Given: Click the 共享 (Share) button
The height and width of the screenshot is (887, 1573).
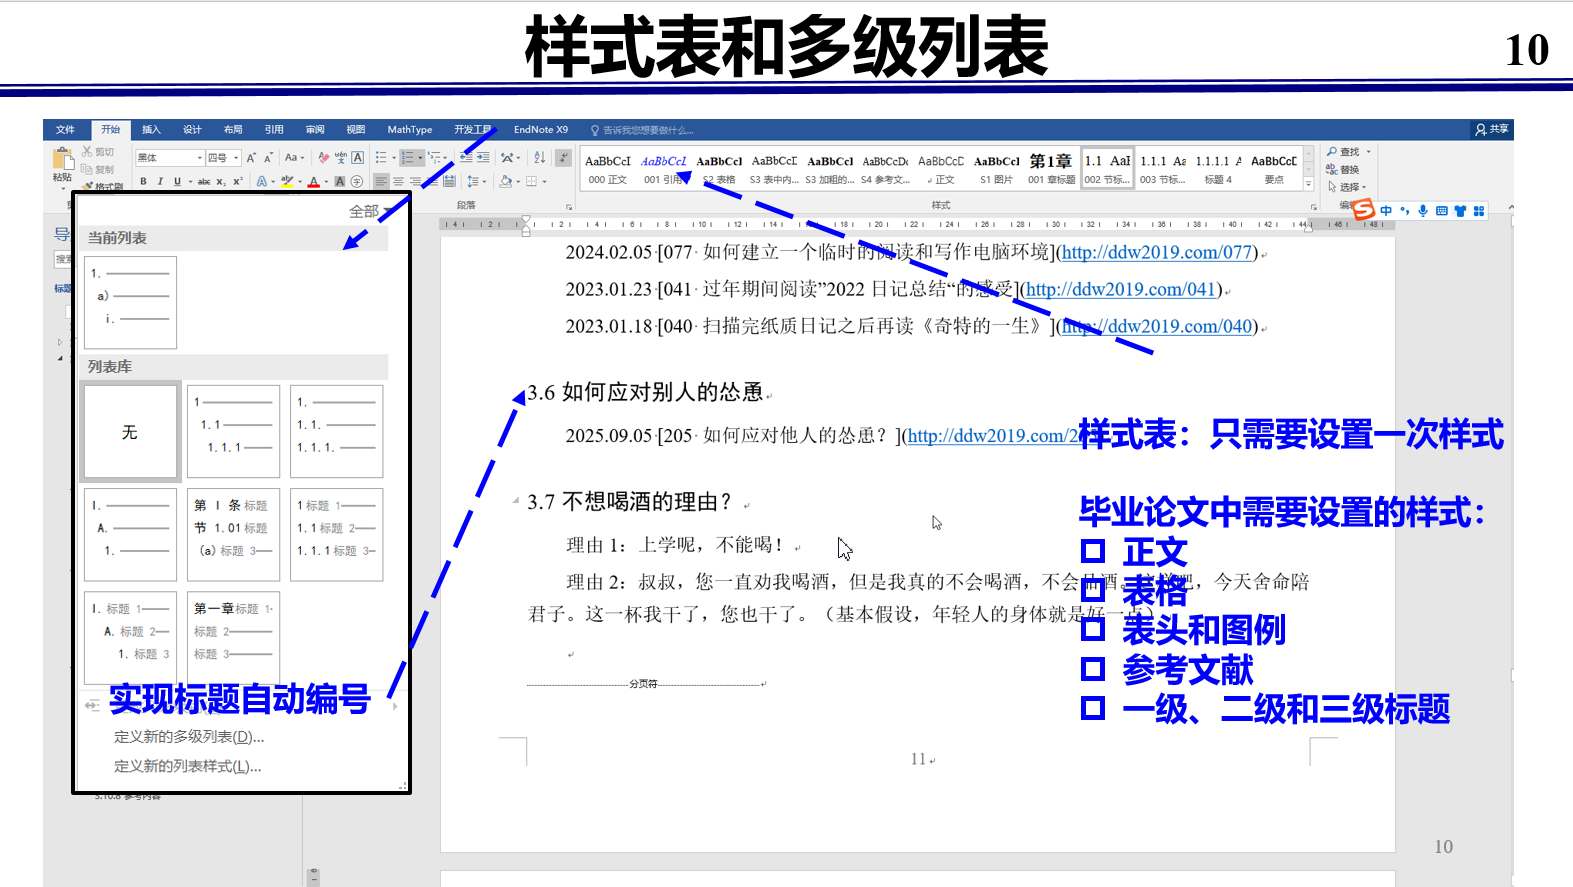Looking at the screenshot, I should 1492,129.
